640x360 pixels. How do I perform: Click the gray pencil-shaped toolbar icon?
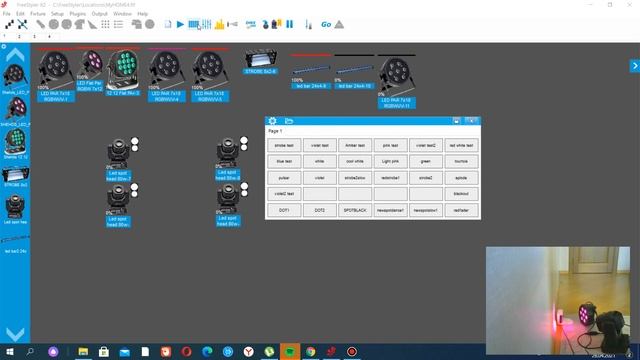click(x=40, y=24)
